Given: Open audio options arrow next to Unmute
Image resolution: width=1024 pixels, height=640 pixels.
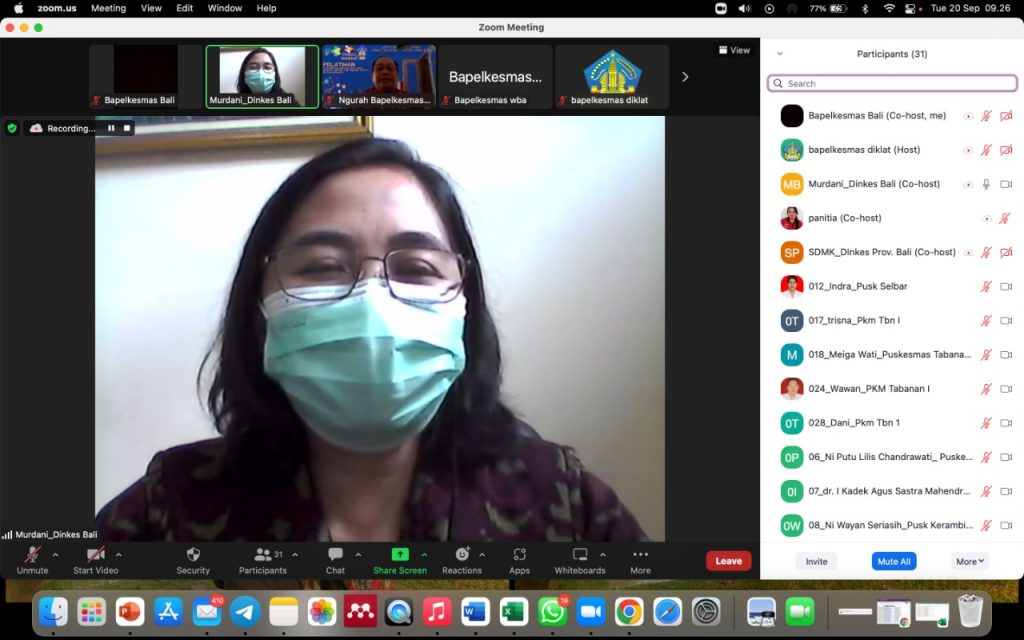Looking at the screenshot, I should [55, 554].
